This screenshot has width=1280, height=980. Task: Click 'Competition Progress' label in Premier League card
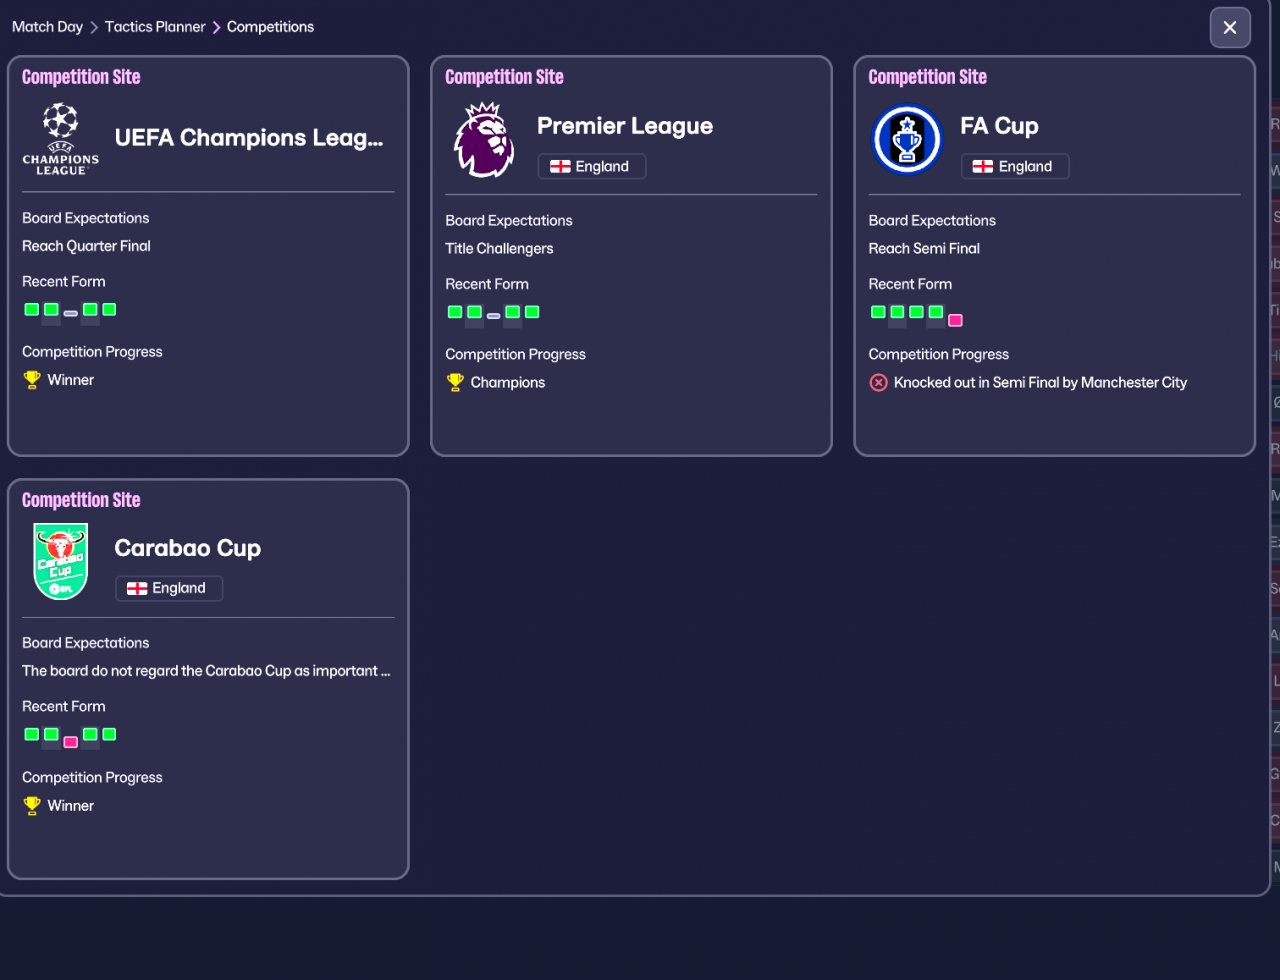pyautogui.click(x=515, y=354)
